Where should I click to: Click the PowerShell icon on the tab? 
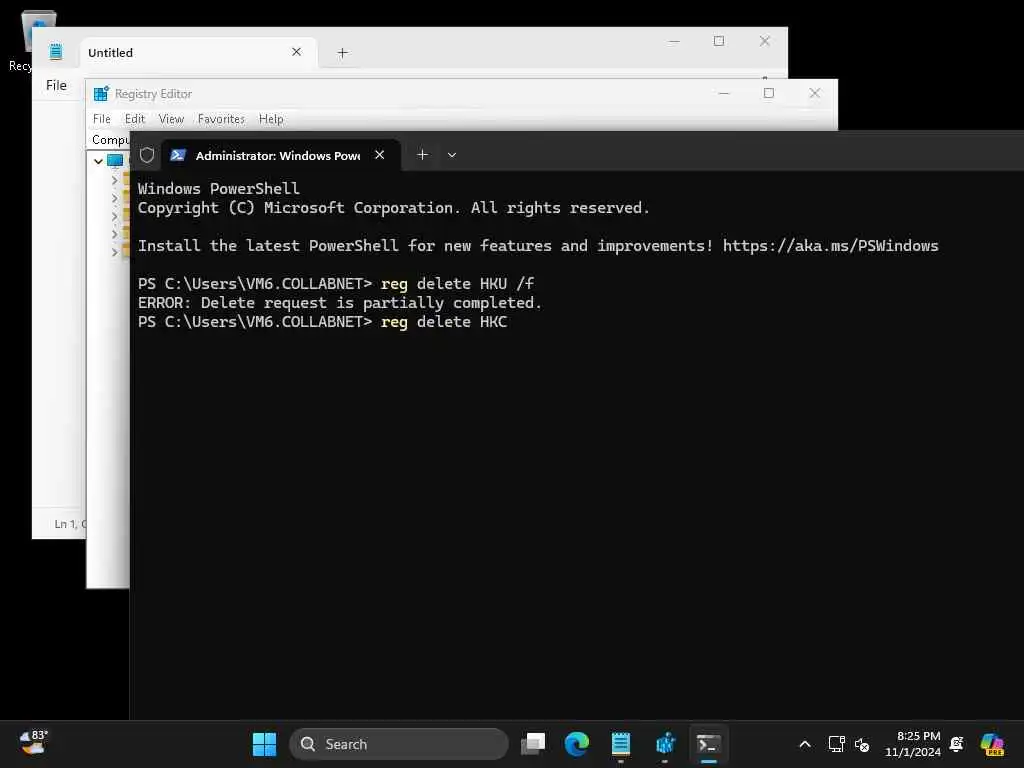coord(178,155)
